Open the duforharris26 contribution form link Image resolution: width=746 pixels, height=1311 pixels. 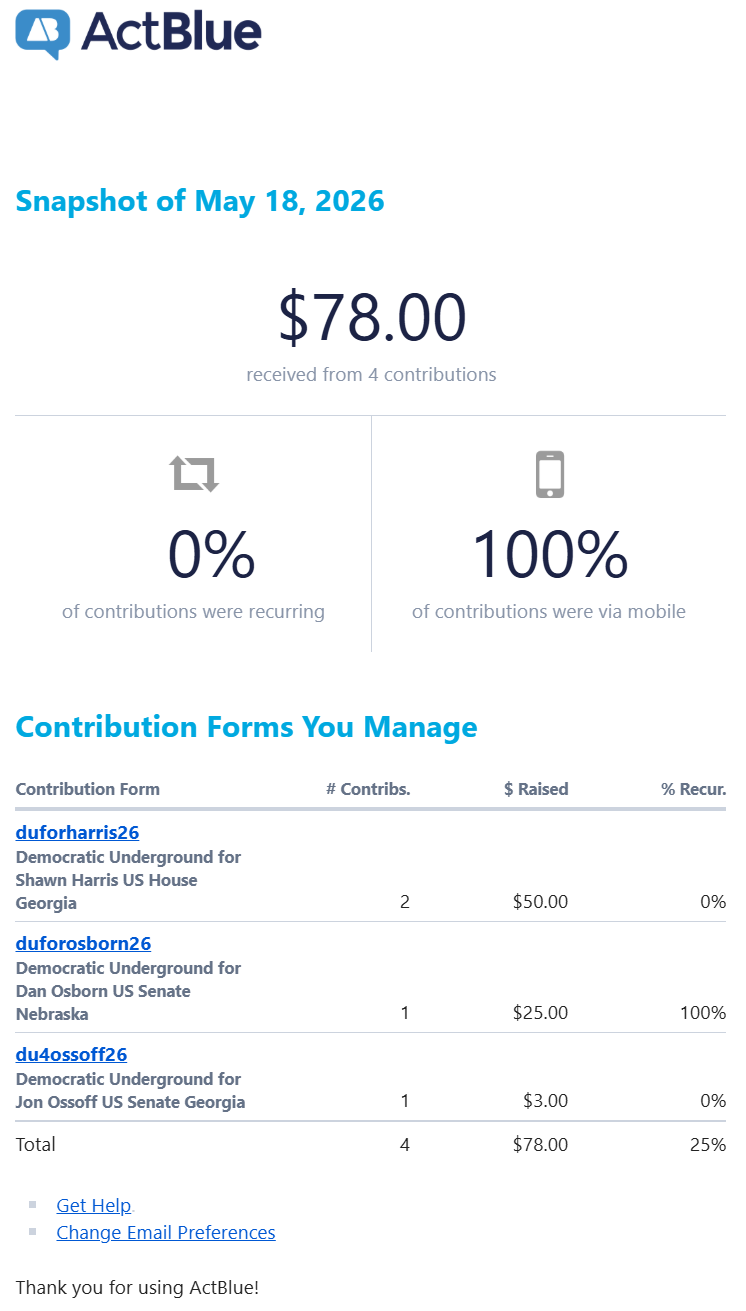(x=77, y=832)
